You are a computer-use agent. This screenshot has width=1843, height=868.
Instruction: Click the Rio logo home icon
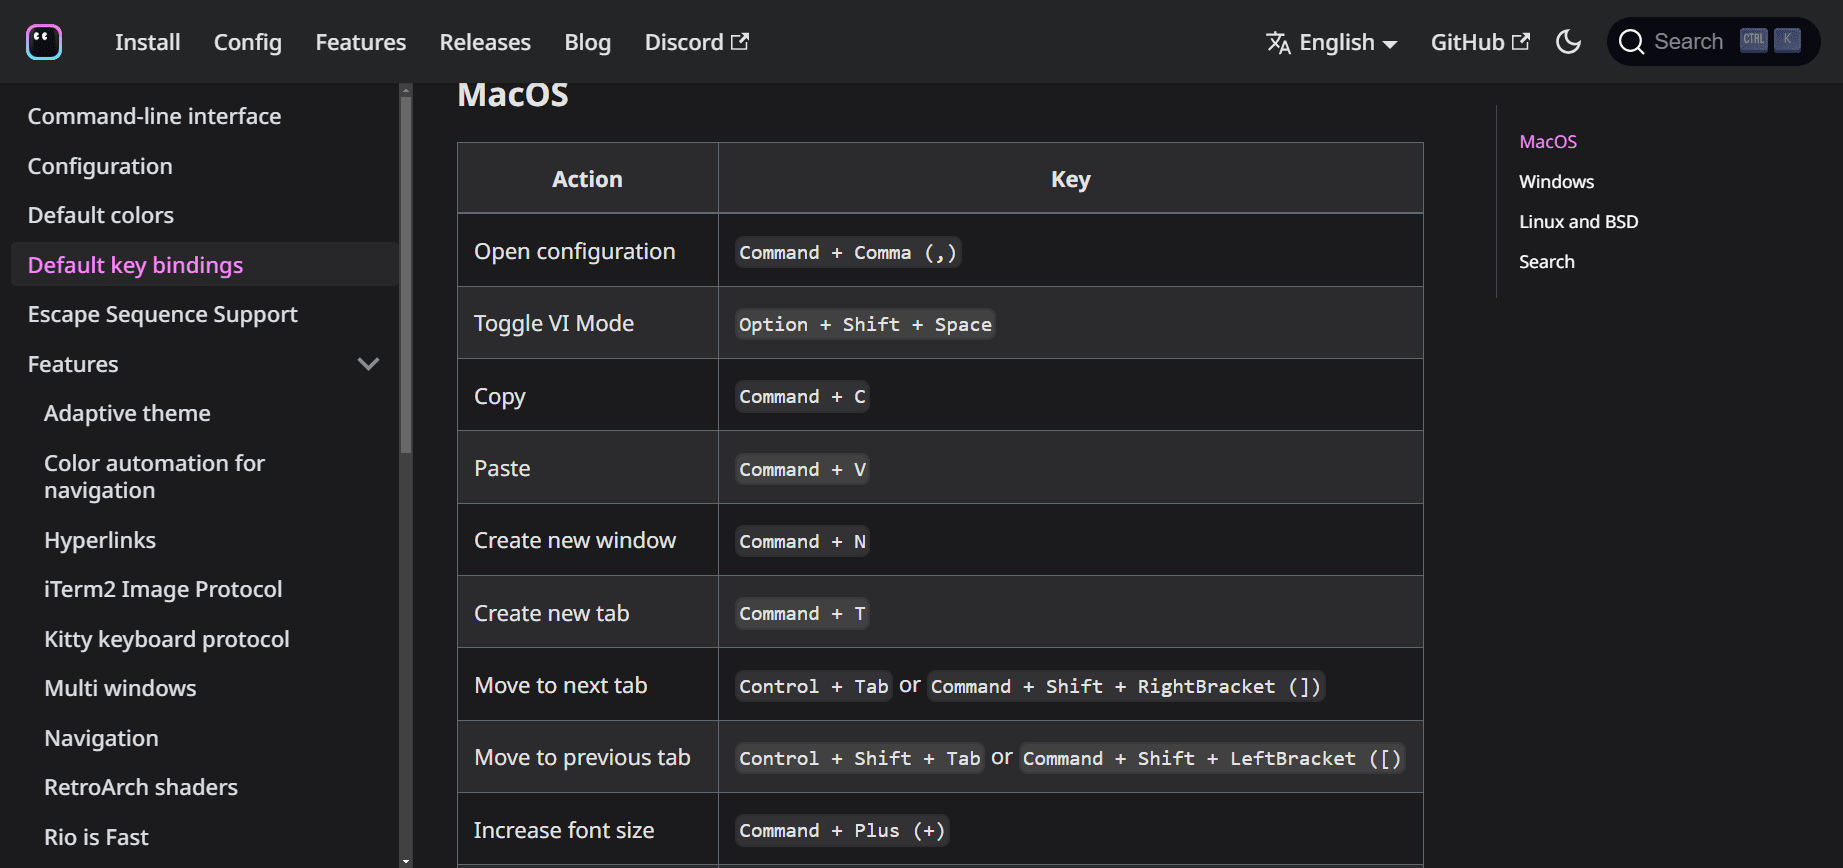click(44, 42)
